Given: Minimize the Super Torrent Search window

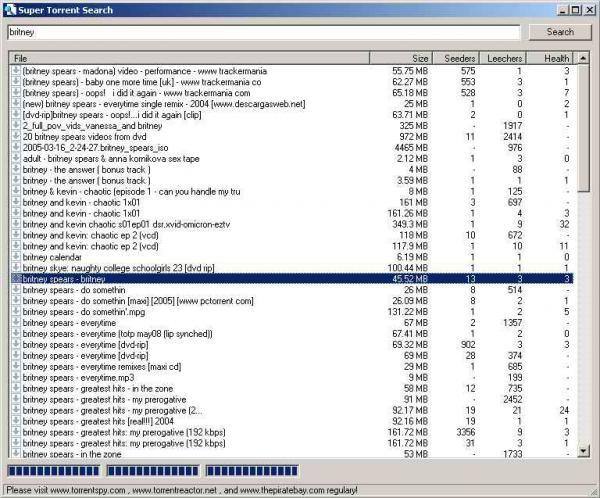Looking at the screenshot, I should [x=562, y=10].
